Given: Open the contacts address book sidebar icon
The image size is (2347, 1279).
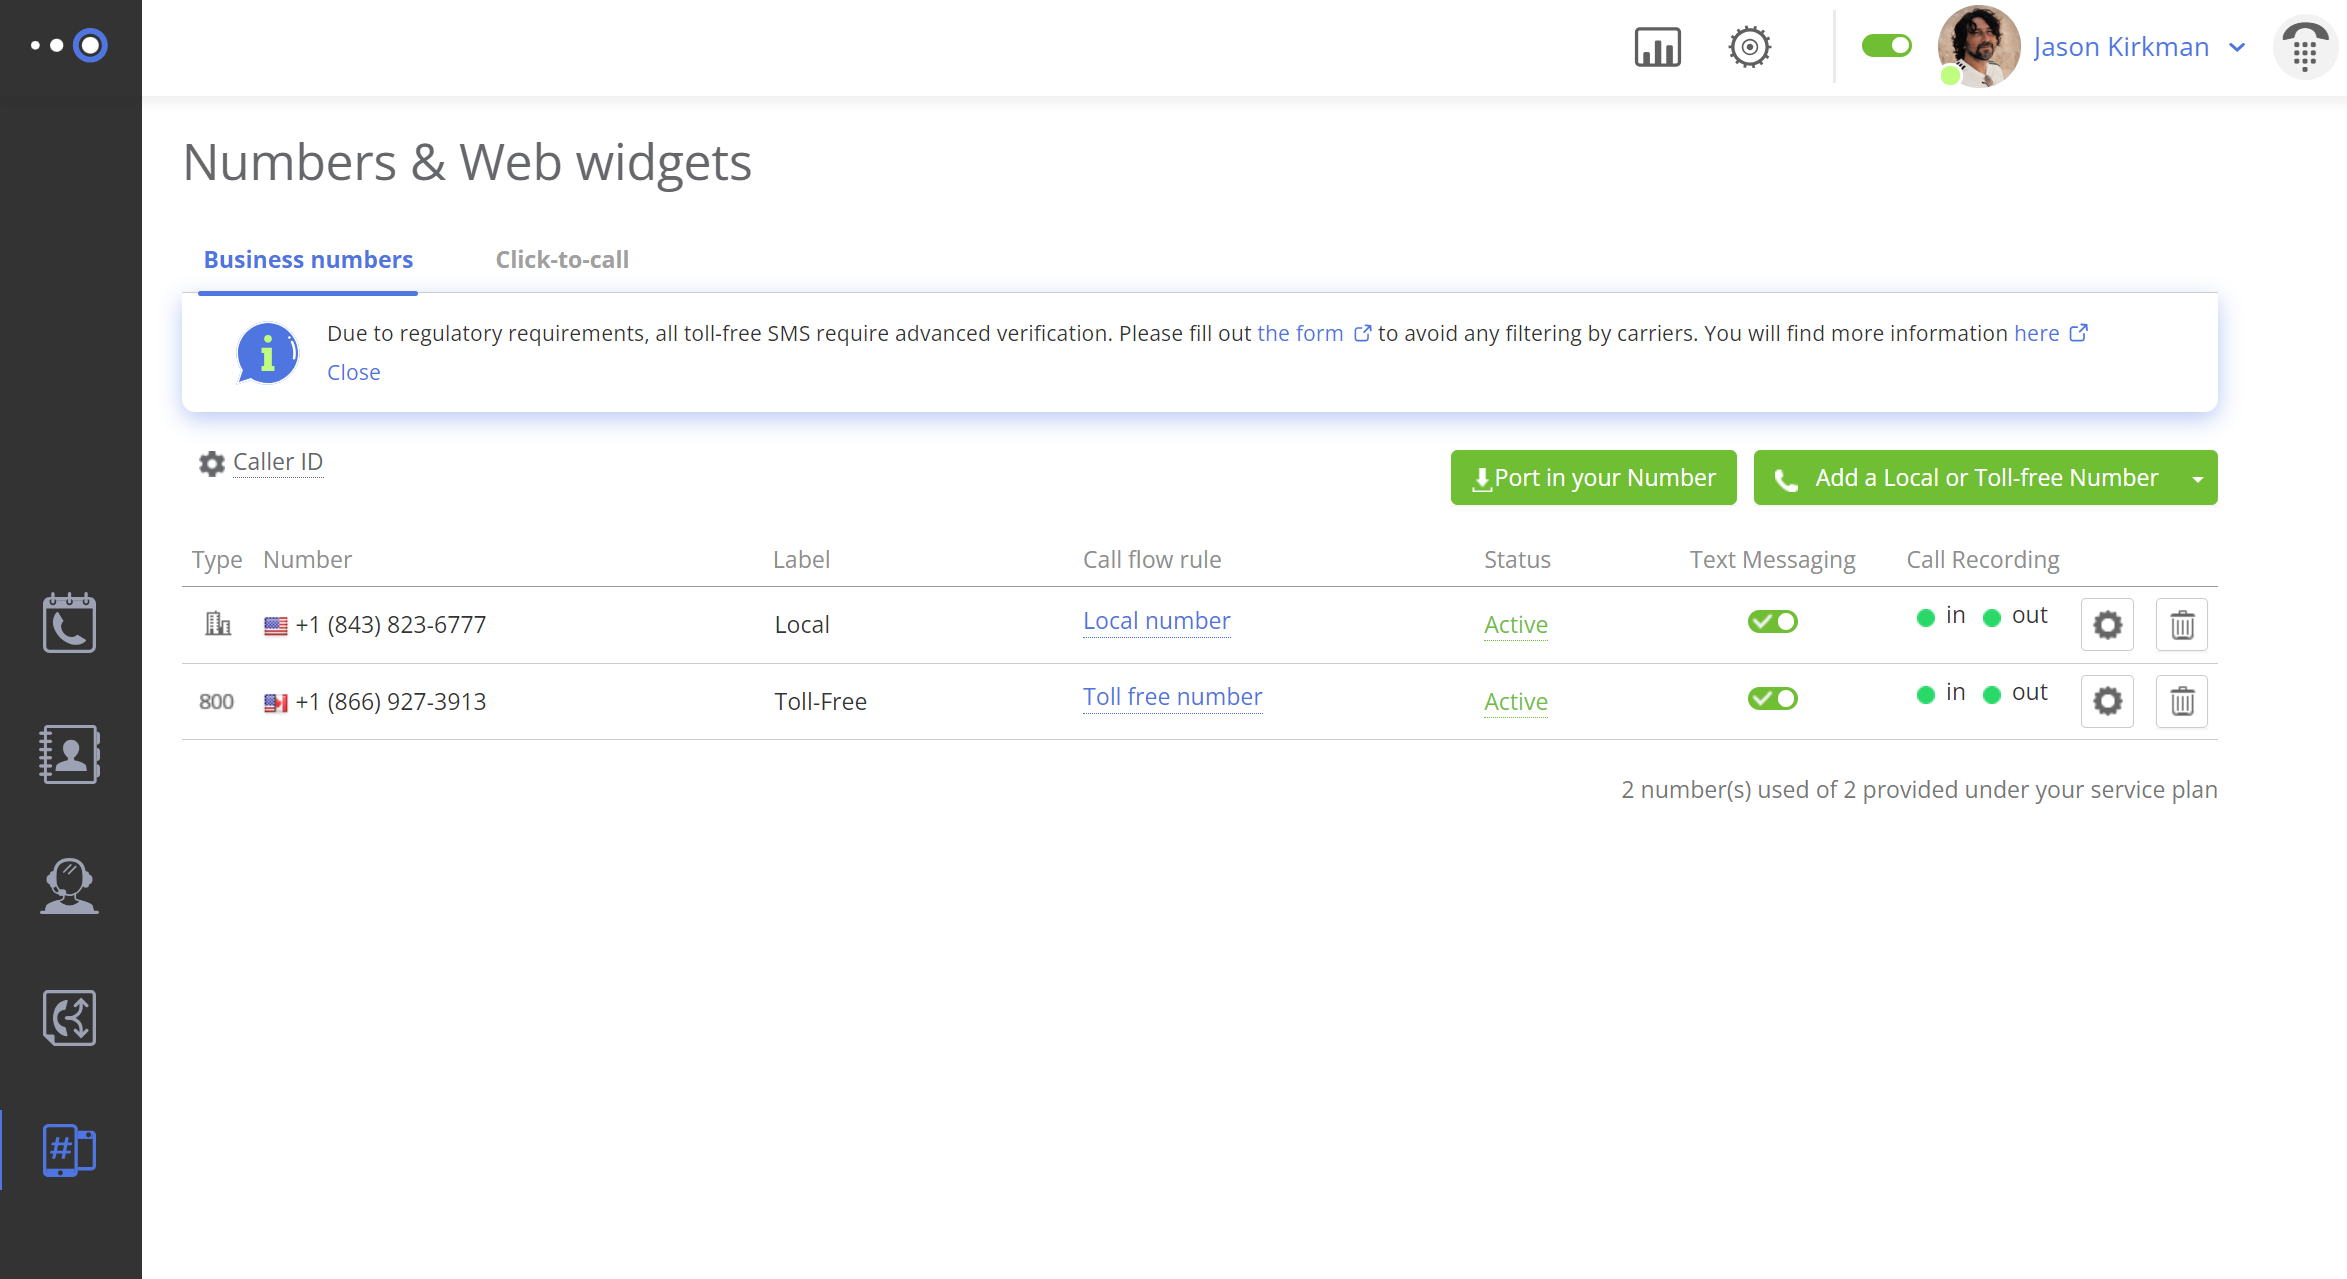Looking at the screenshot, I should [x=69, y=754].
